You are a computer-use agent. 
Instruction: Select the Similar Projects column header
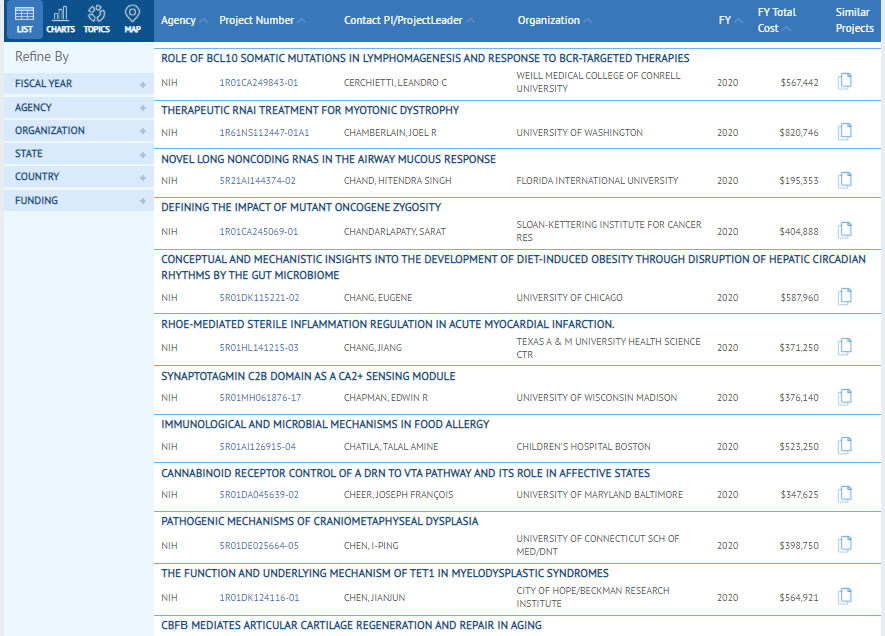pyautogui.click(x=855, y=20)
